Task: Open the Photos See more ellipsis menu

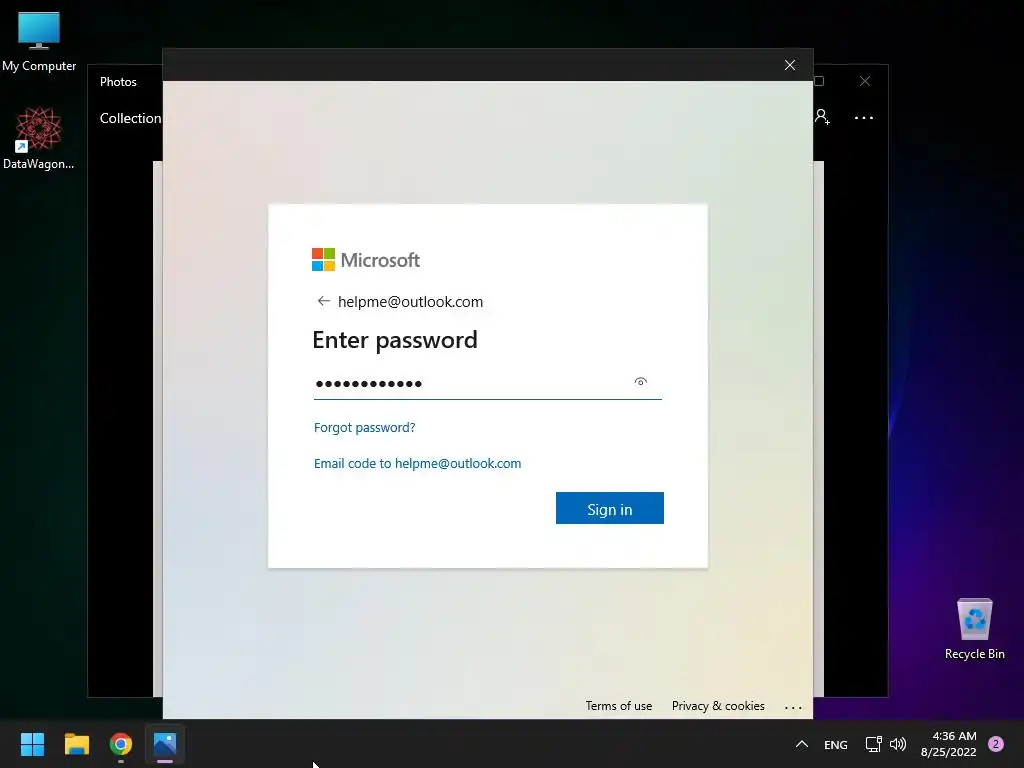Action: click(x=863, y=118)
